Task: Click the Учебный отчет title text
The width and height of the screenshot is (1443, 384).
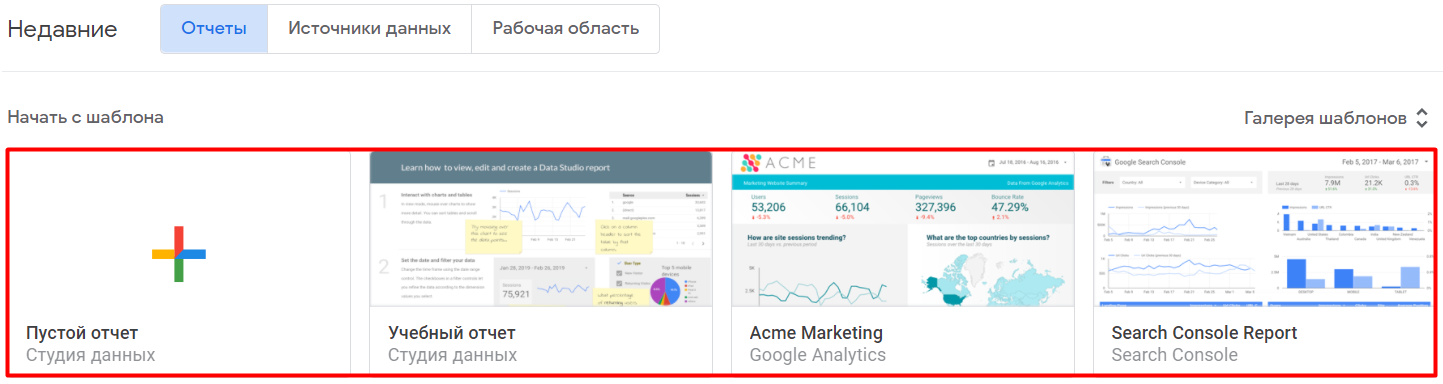Action: (x=451, y=333)
